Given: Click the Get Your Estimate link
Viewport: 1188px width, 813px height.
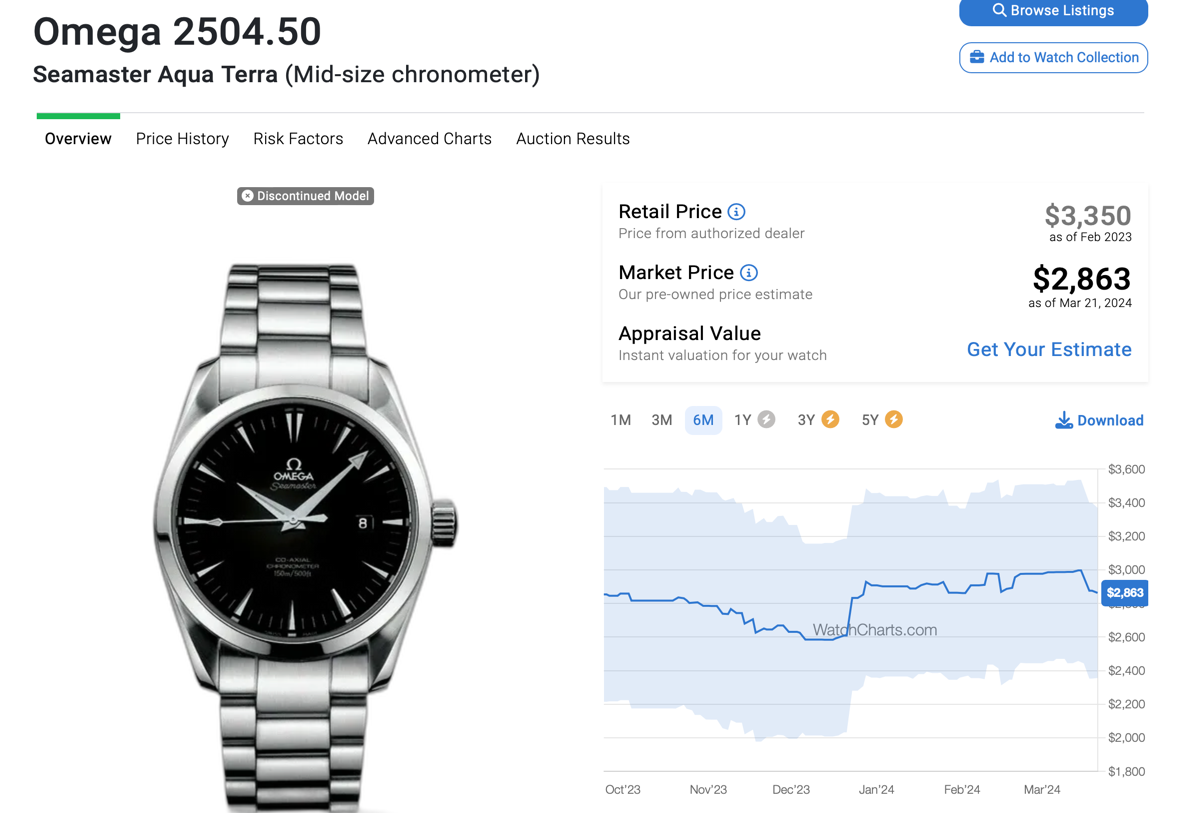Looking at the screenshot, I should (x=1049, y=350).
